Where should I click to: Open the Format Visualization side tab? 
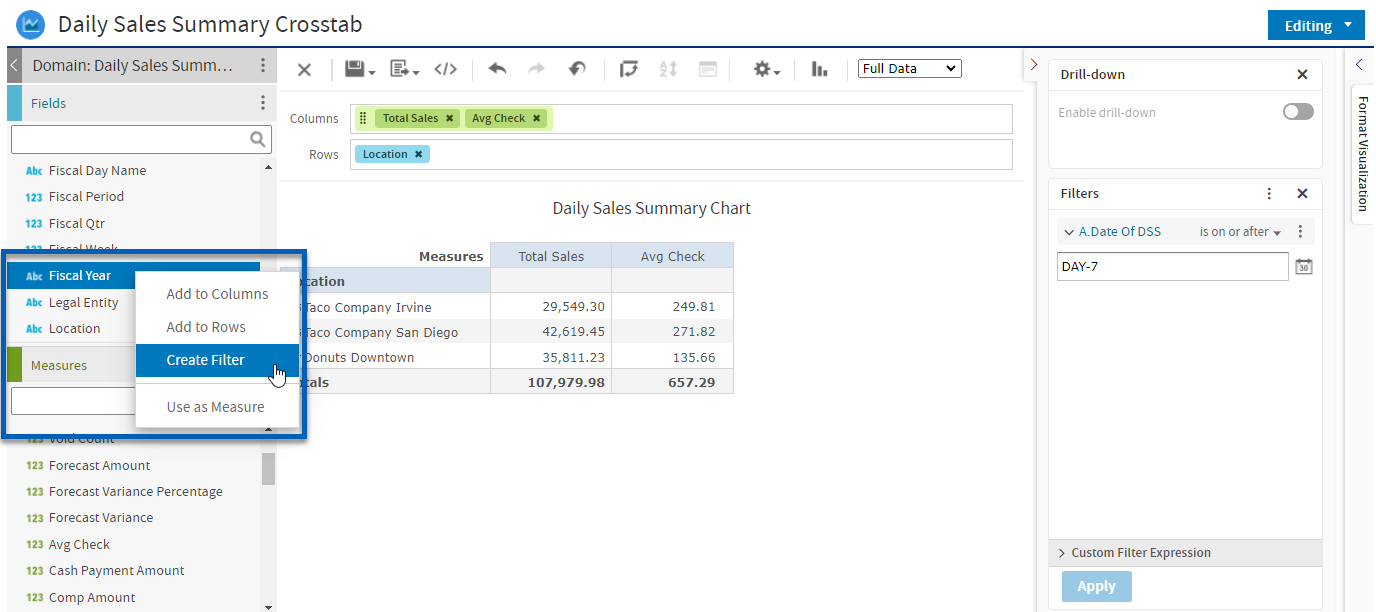click(1362, 154)
